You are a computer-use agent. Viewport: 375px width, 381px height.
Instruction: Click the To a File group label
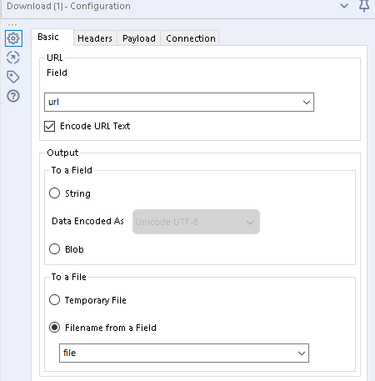pos(69,277)
